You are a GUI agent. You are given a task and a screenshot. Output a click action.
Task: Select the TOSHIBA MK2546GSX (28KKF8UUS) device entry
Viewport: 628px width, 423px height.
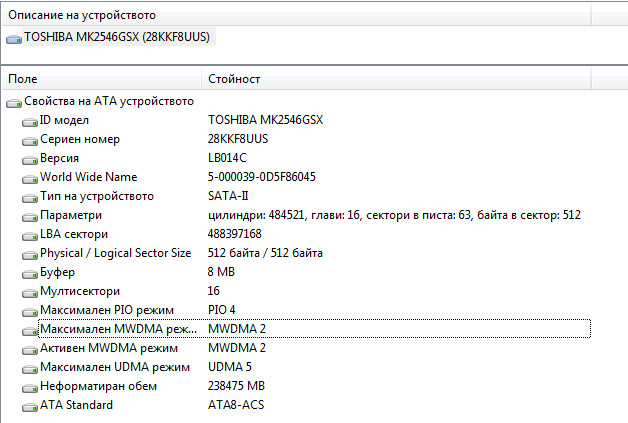(116, 37)
